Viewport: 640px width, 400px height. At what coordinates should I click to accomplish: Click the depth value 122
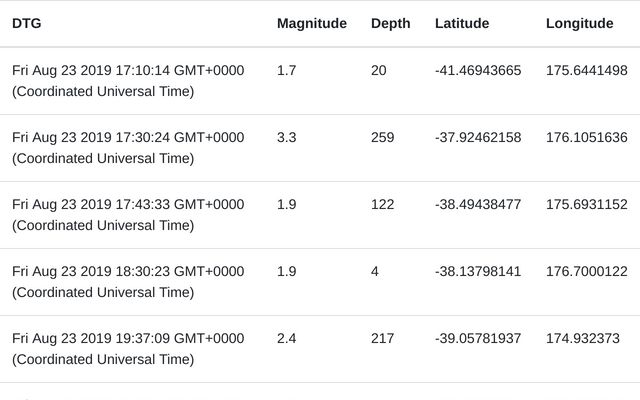tap(383, 205)
